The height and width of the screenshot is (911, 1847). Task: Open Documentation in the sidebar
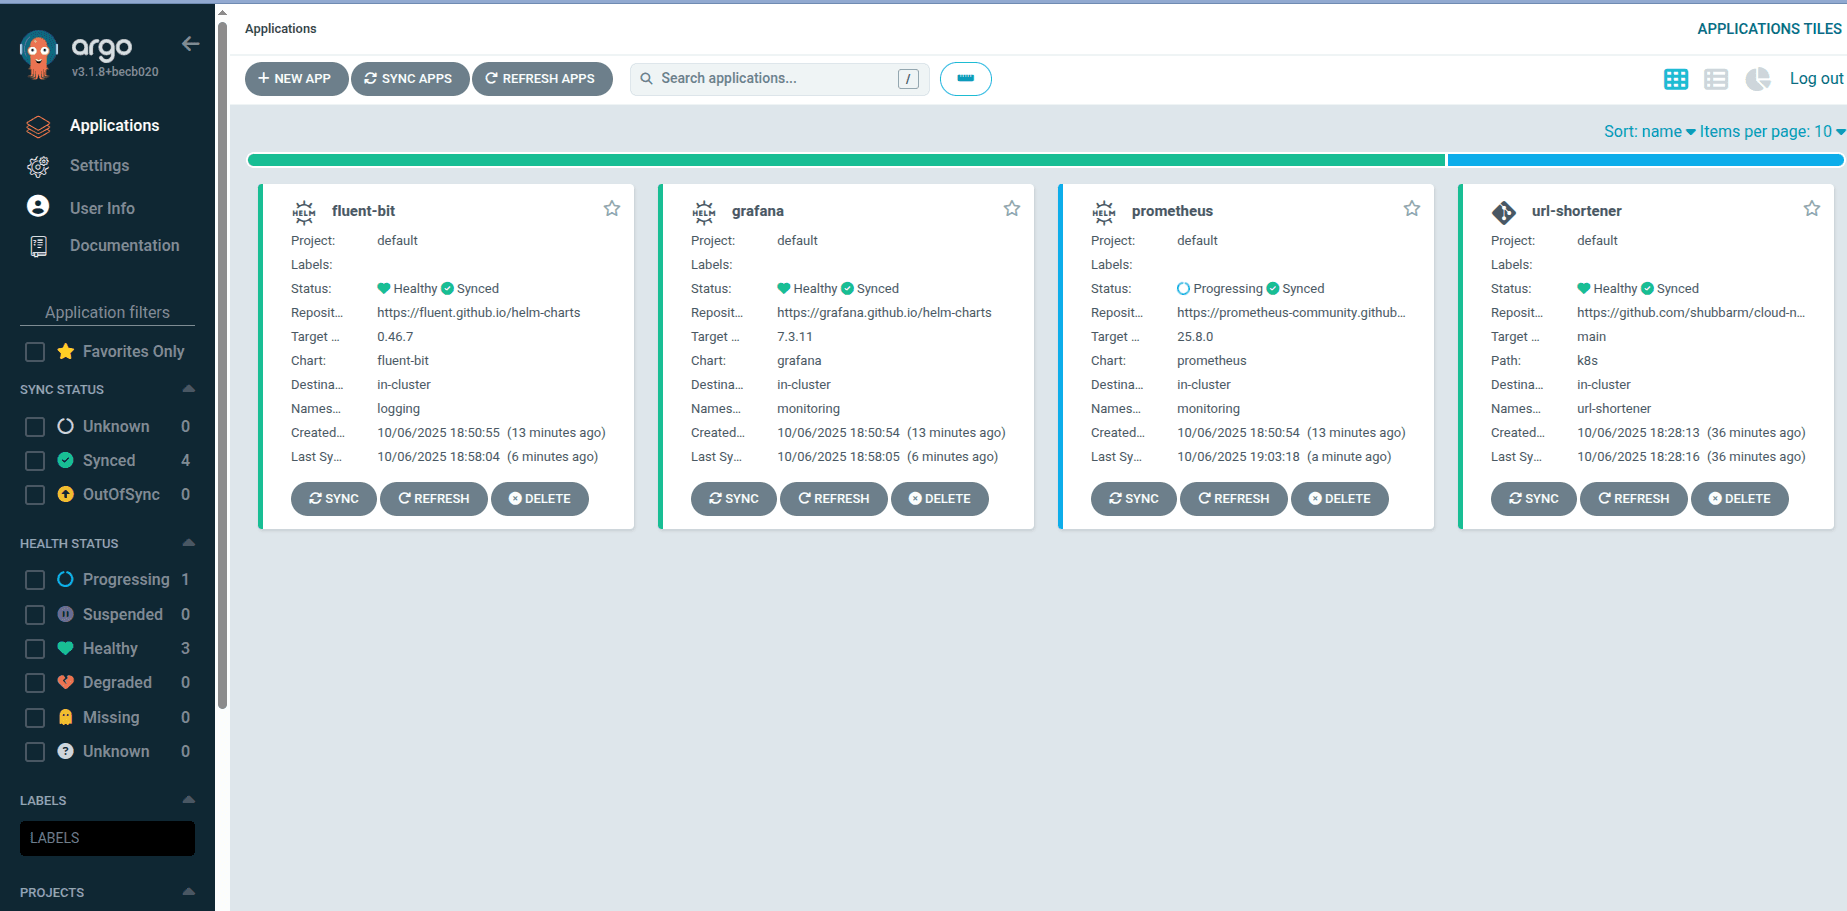pyautogui.click(x=125, y=245)
